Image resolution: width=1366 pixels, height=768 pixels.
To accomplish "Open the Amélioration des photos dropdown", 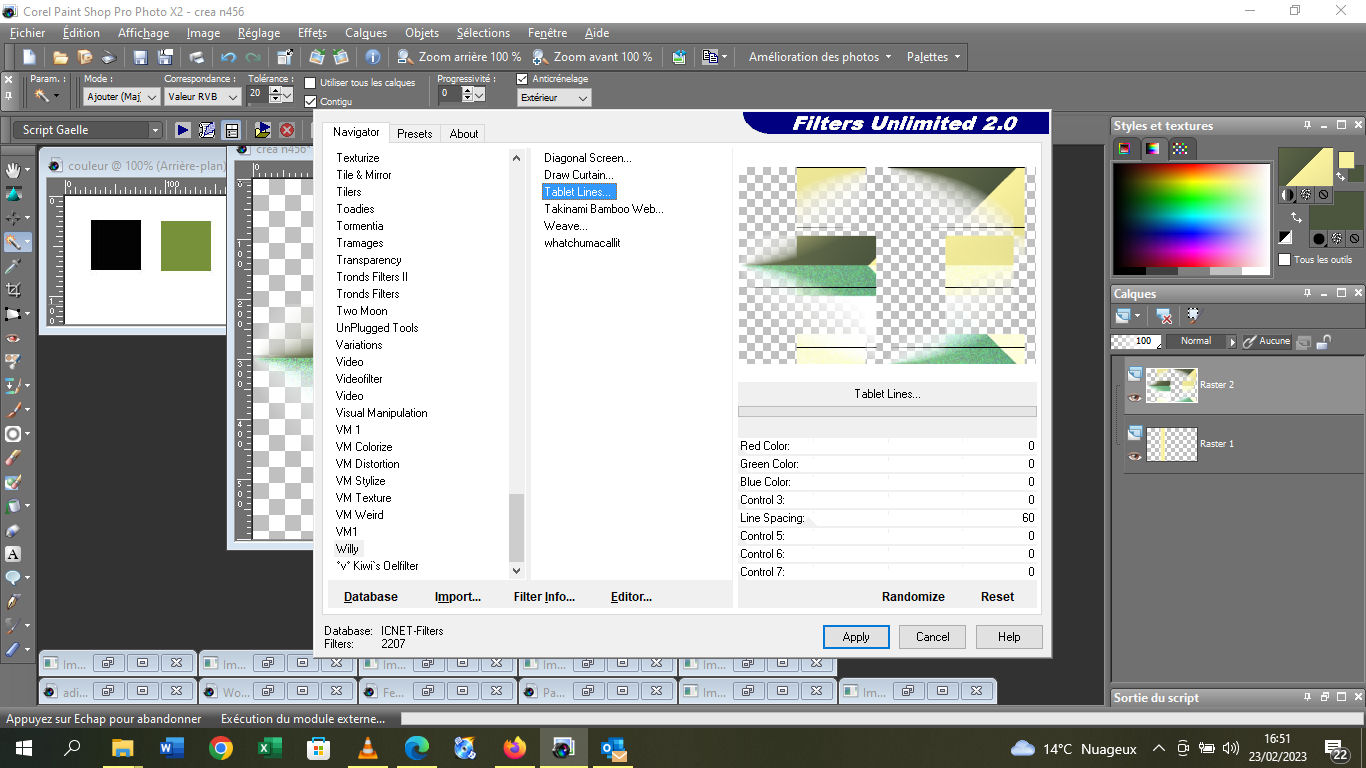I will [x=820, y=57].
